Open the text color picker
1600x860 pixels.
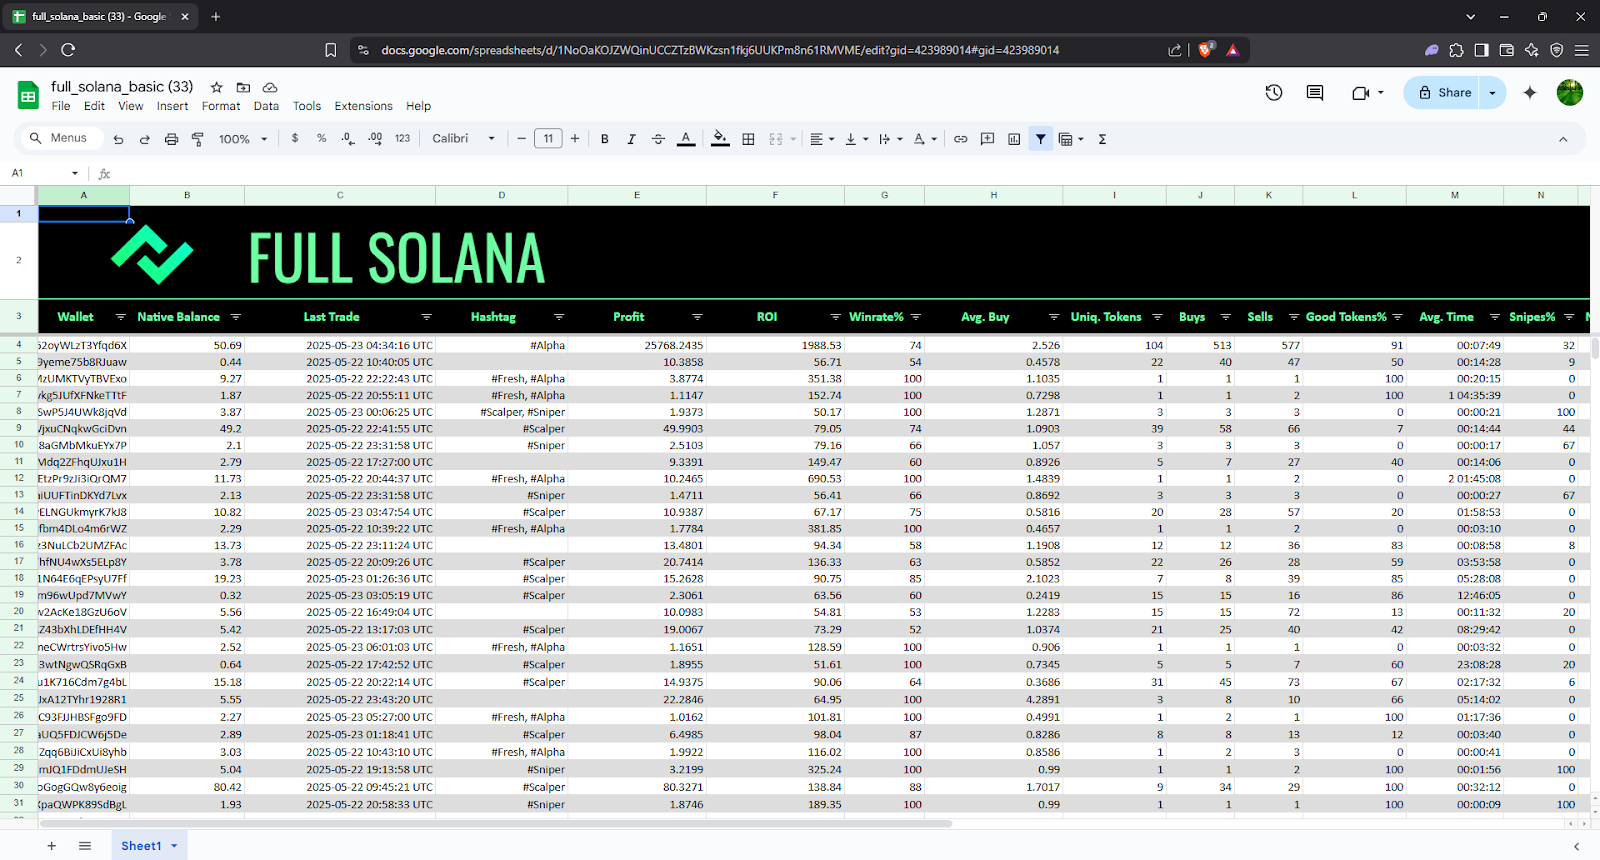686,139
